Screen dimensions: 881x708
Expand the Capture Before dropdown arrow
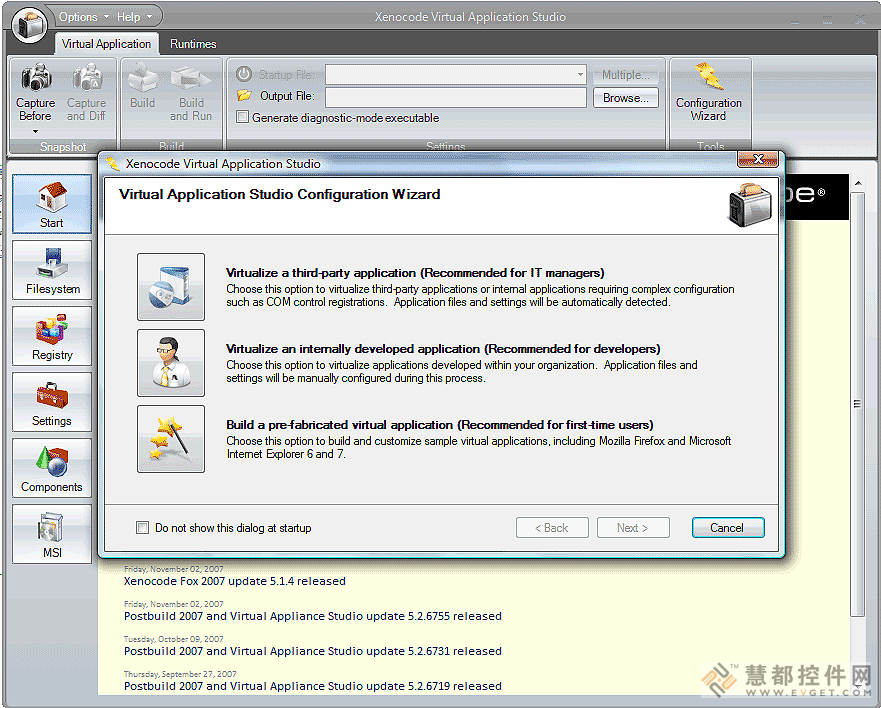pos(35,131)
